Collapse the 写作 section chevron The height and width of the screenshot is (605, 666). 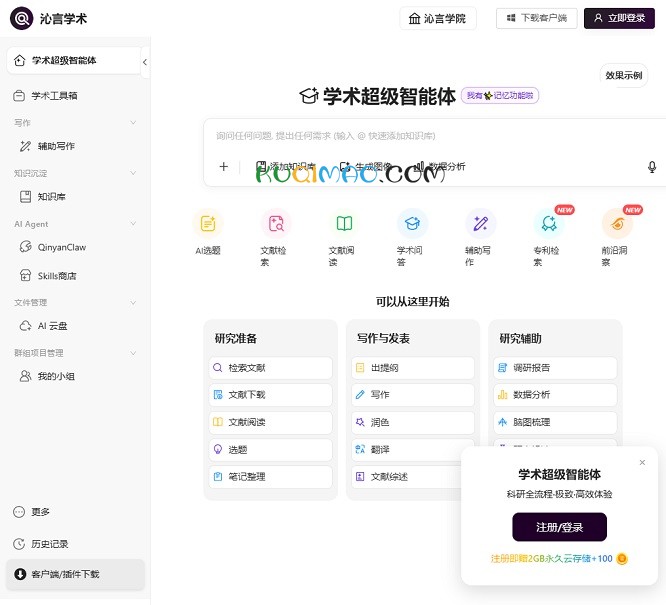click(133, 122)
